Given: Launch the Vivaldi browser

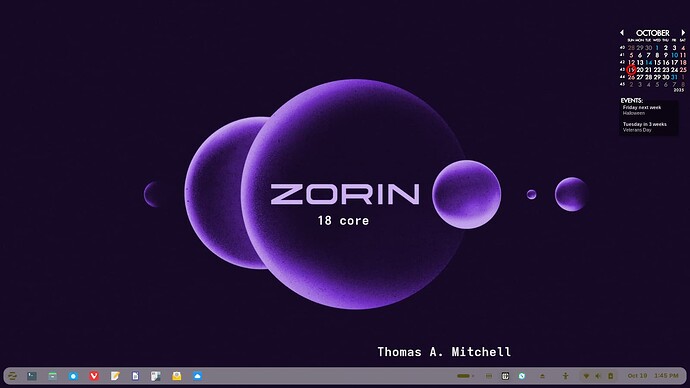Looking at the screenshot, I should pyautogui.click(x=94, y=376).
